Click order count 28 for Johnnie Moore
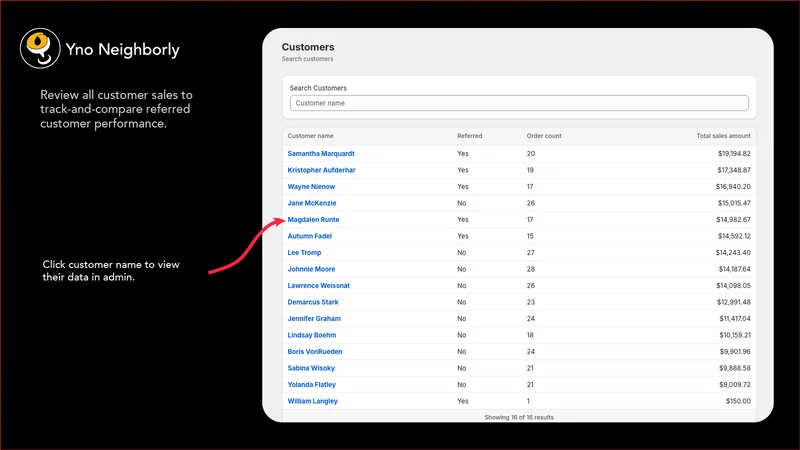 [531, 269]
